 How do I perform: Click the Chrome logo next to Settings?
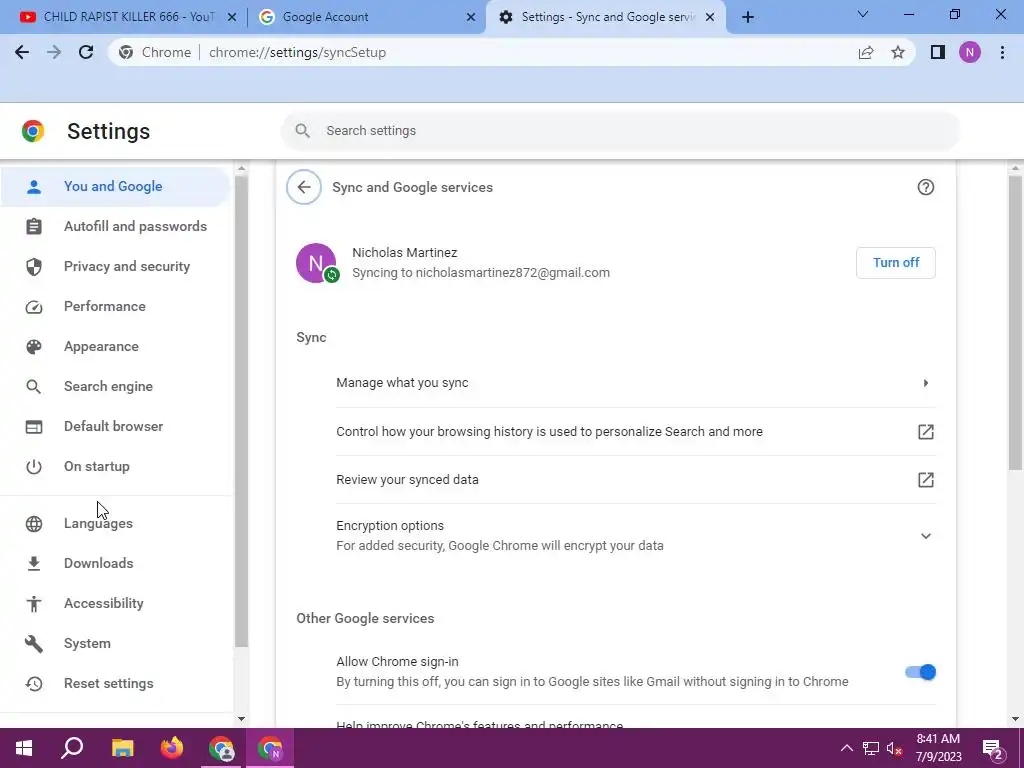[33, 131]
